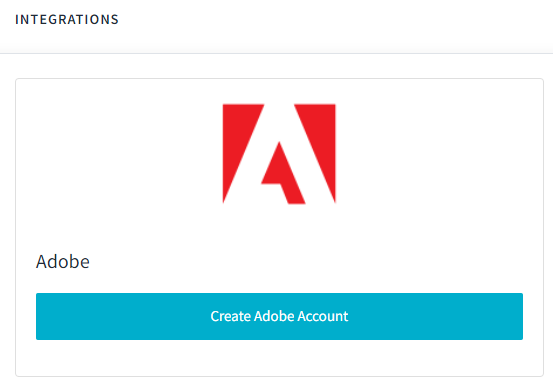Screen dimensions: 553x387
Task: Click the word Adobe on the teal button
Action: [274, 316]
